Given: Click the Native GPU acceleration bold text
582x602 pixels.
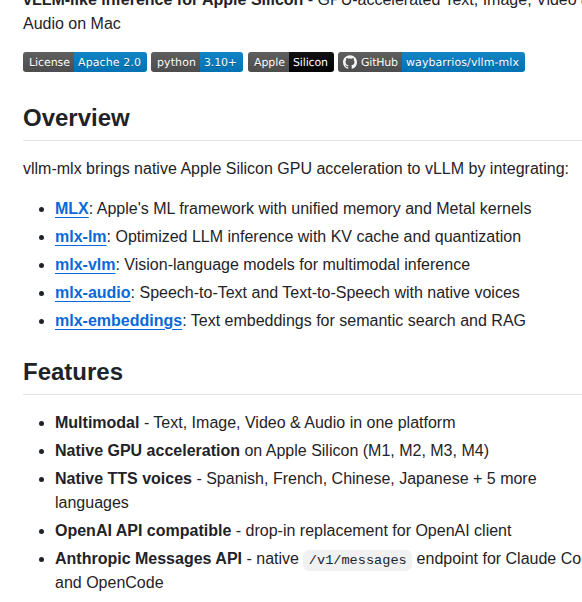Looking at the screenshot, I should (x=147, y=450).
